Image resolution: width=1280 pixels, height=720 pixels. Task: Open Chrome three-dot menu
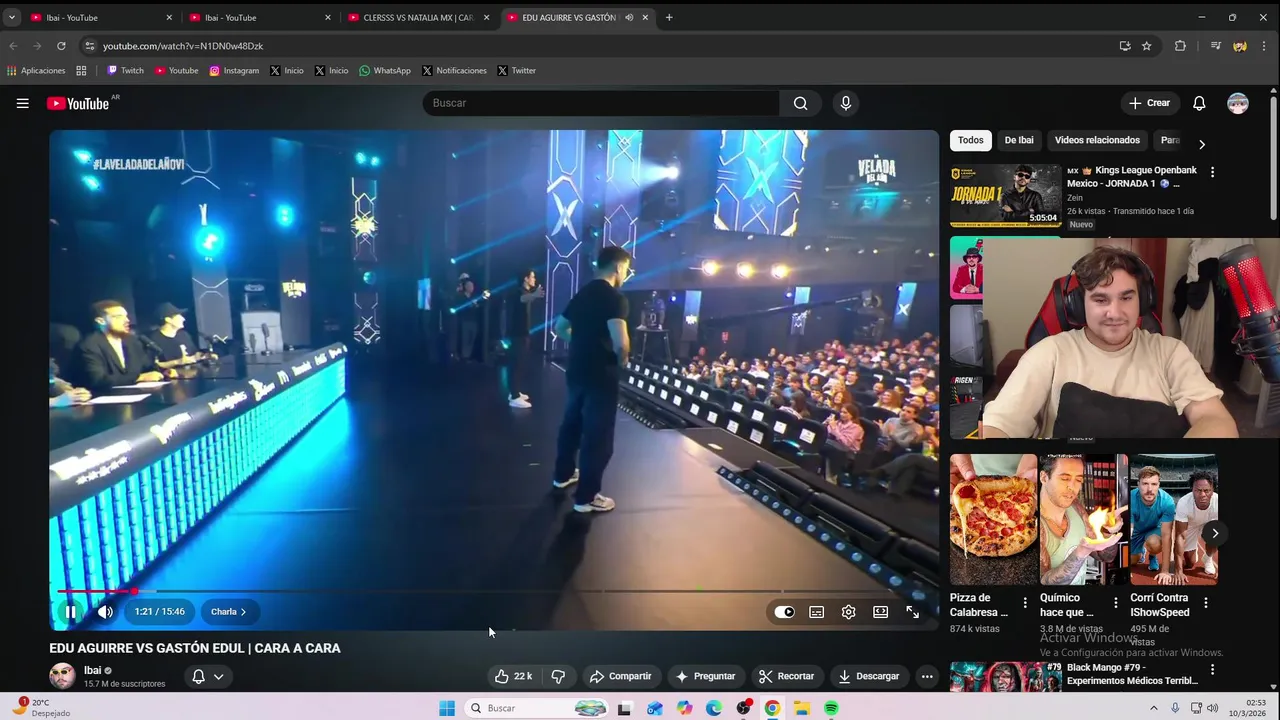pyautogui.click(x=1266, y=46)
